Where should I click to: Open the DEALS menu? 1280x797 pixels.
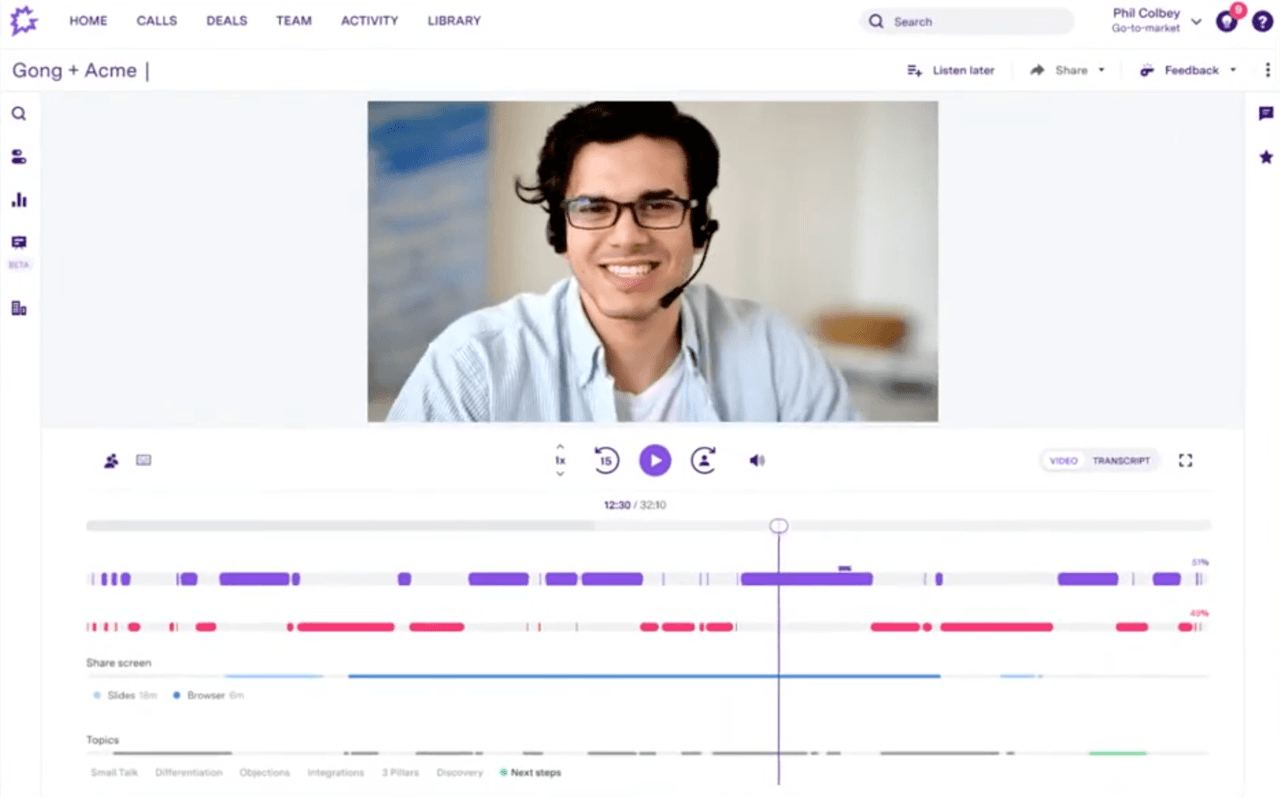(227, 20)
